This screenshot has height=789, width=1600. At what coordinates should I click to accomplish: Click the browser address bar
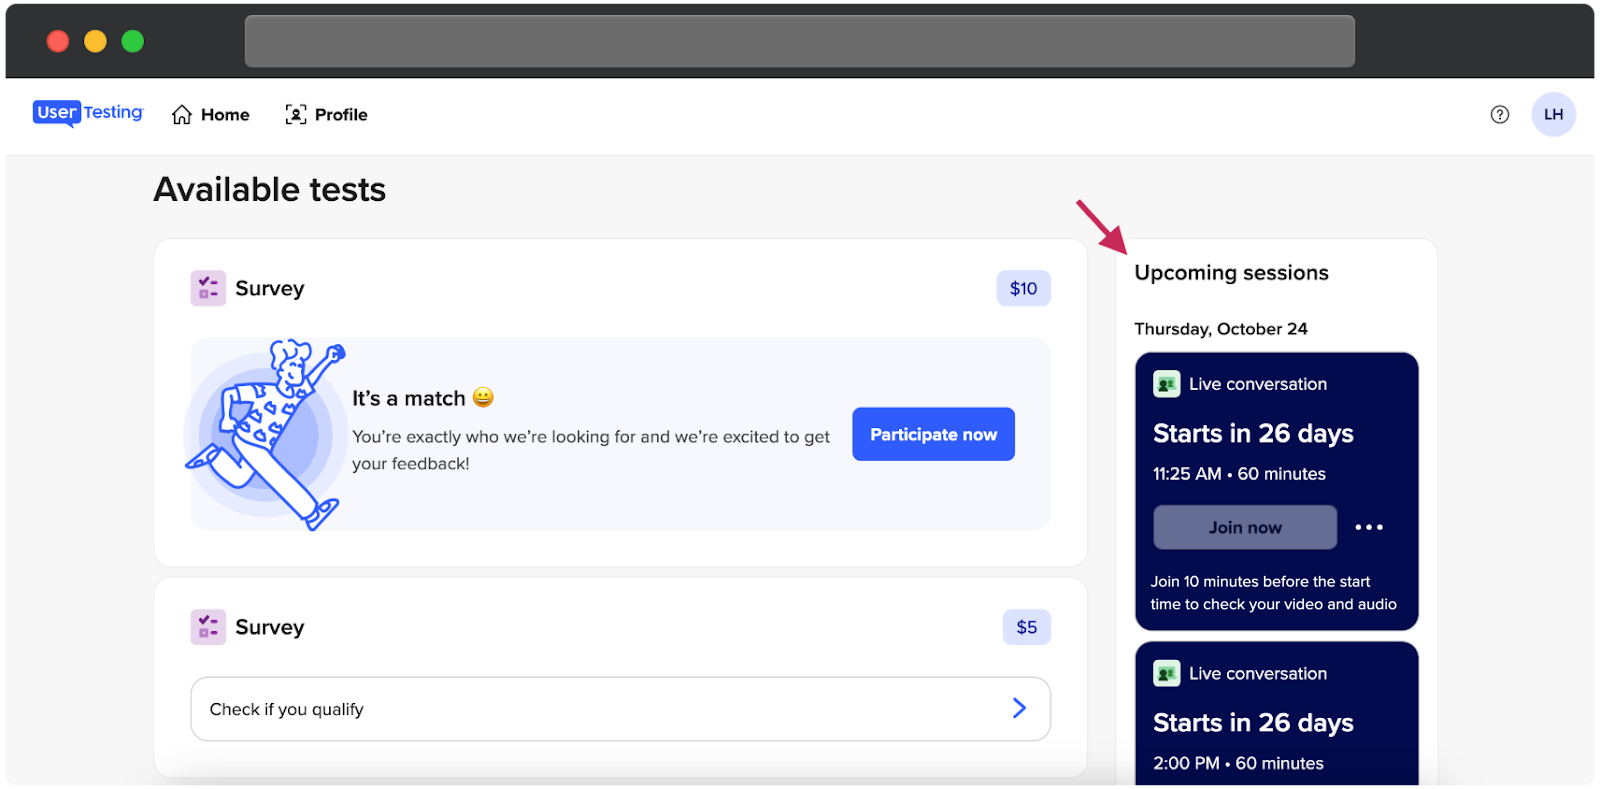(x=800, y=41)
